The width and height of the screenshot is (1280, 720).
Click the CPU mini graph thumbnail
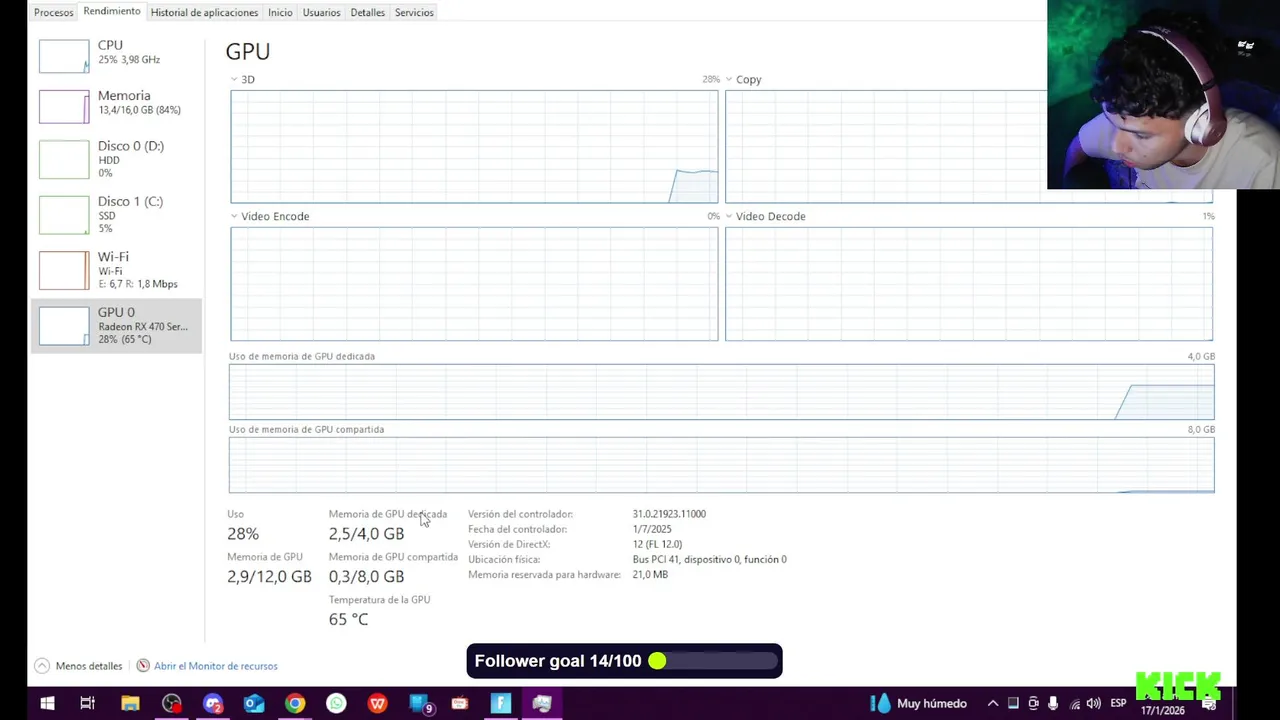[x=64, y=56]
